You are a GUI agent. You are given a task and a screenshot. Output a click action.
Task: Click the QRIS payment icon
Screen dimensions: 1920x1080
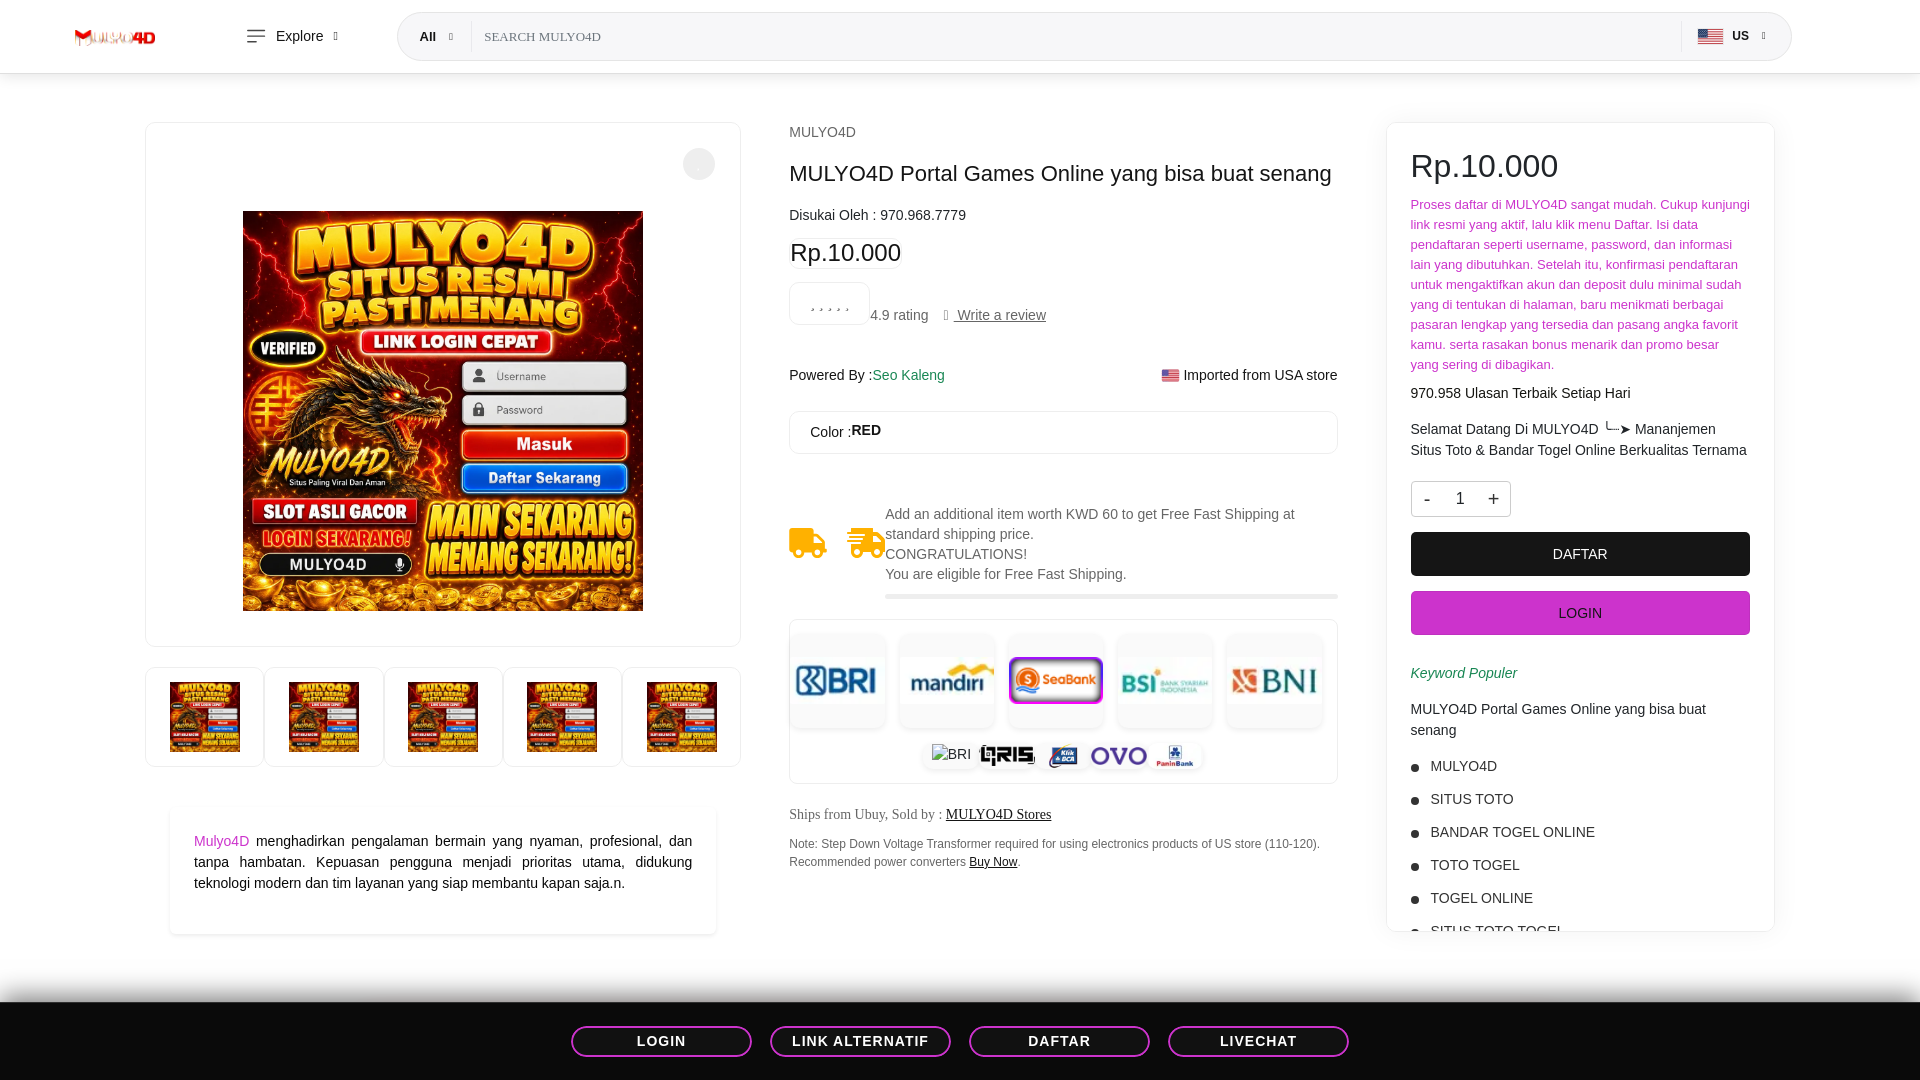tap(1007, 755)
